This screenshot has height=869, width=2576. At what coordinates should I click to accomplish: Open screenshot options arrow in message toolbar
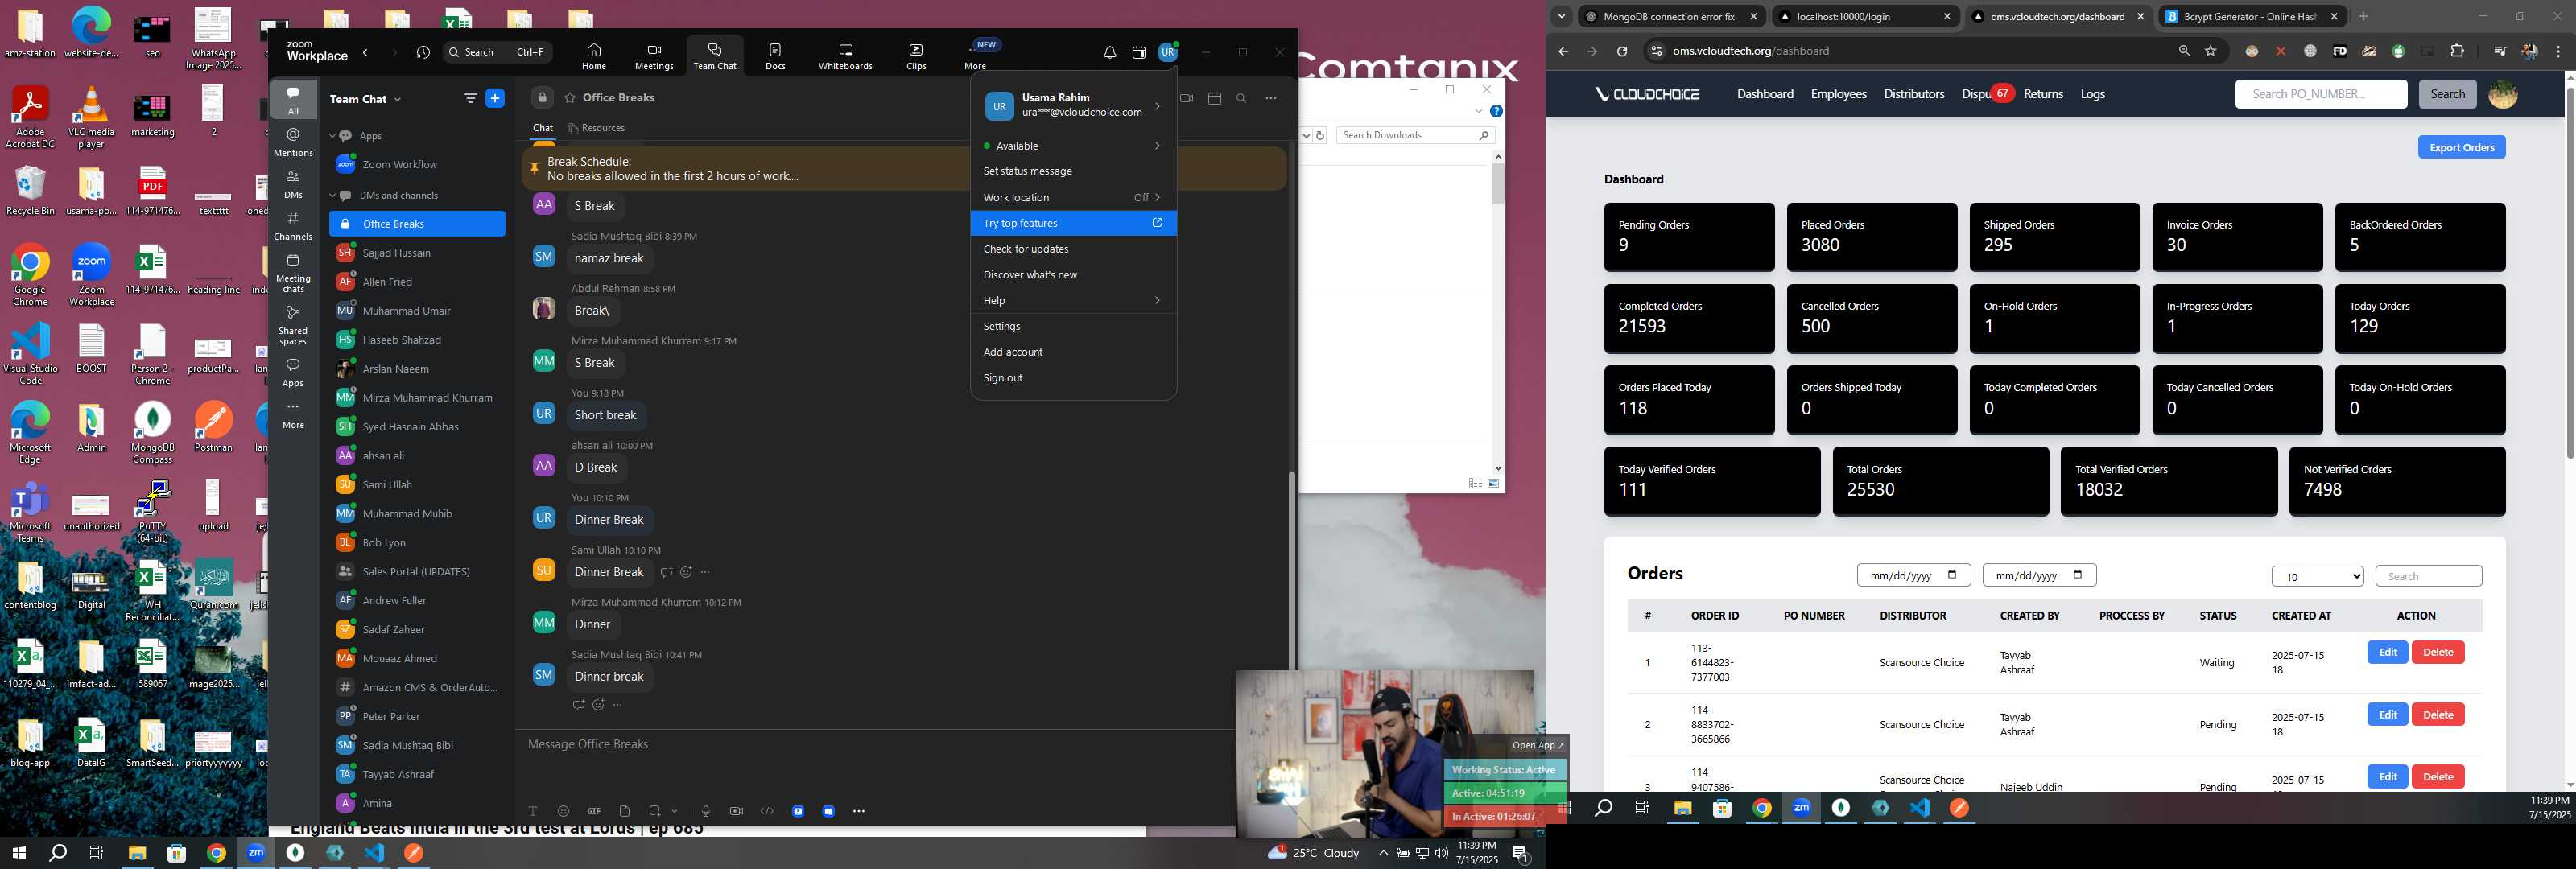point(675,811)
